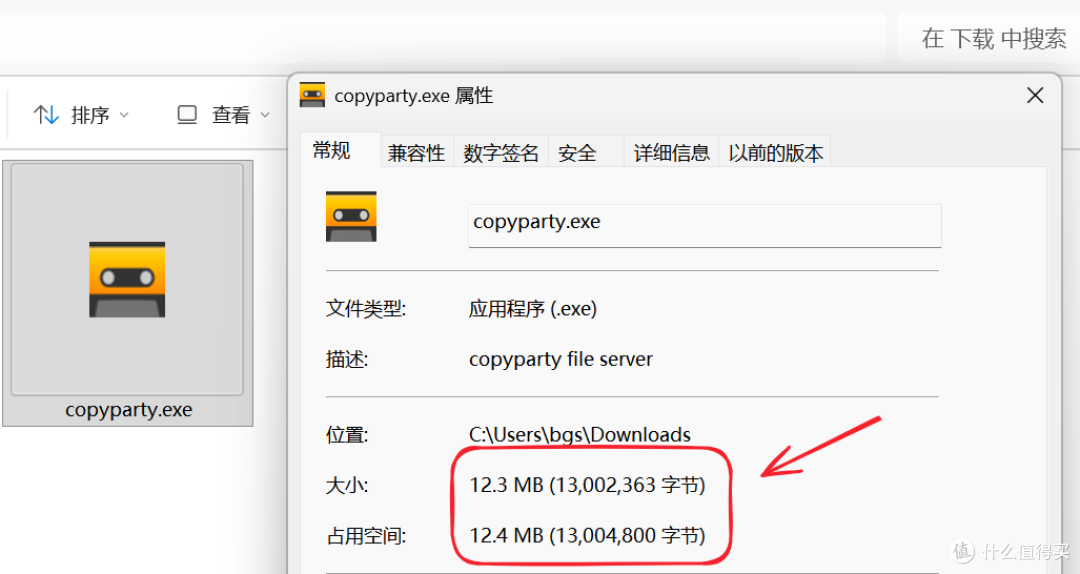Click the location path C:\Users\bgs\Downloads
Viewport: 1080px width, 574px height.
580,435
